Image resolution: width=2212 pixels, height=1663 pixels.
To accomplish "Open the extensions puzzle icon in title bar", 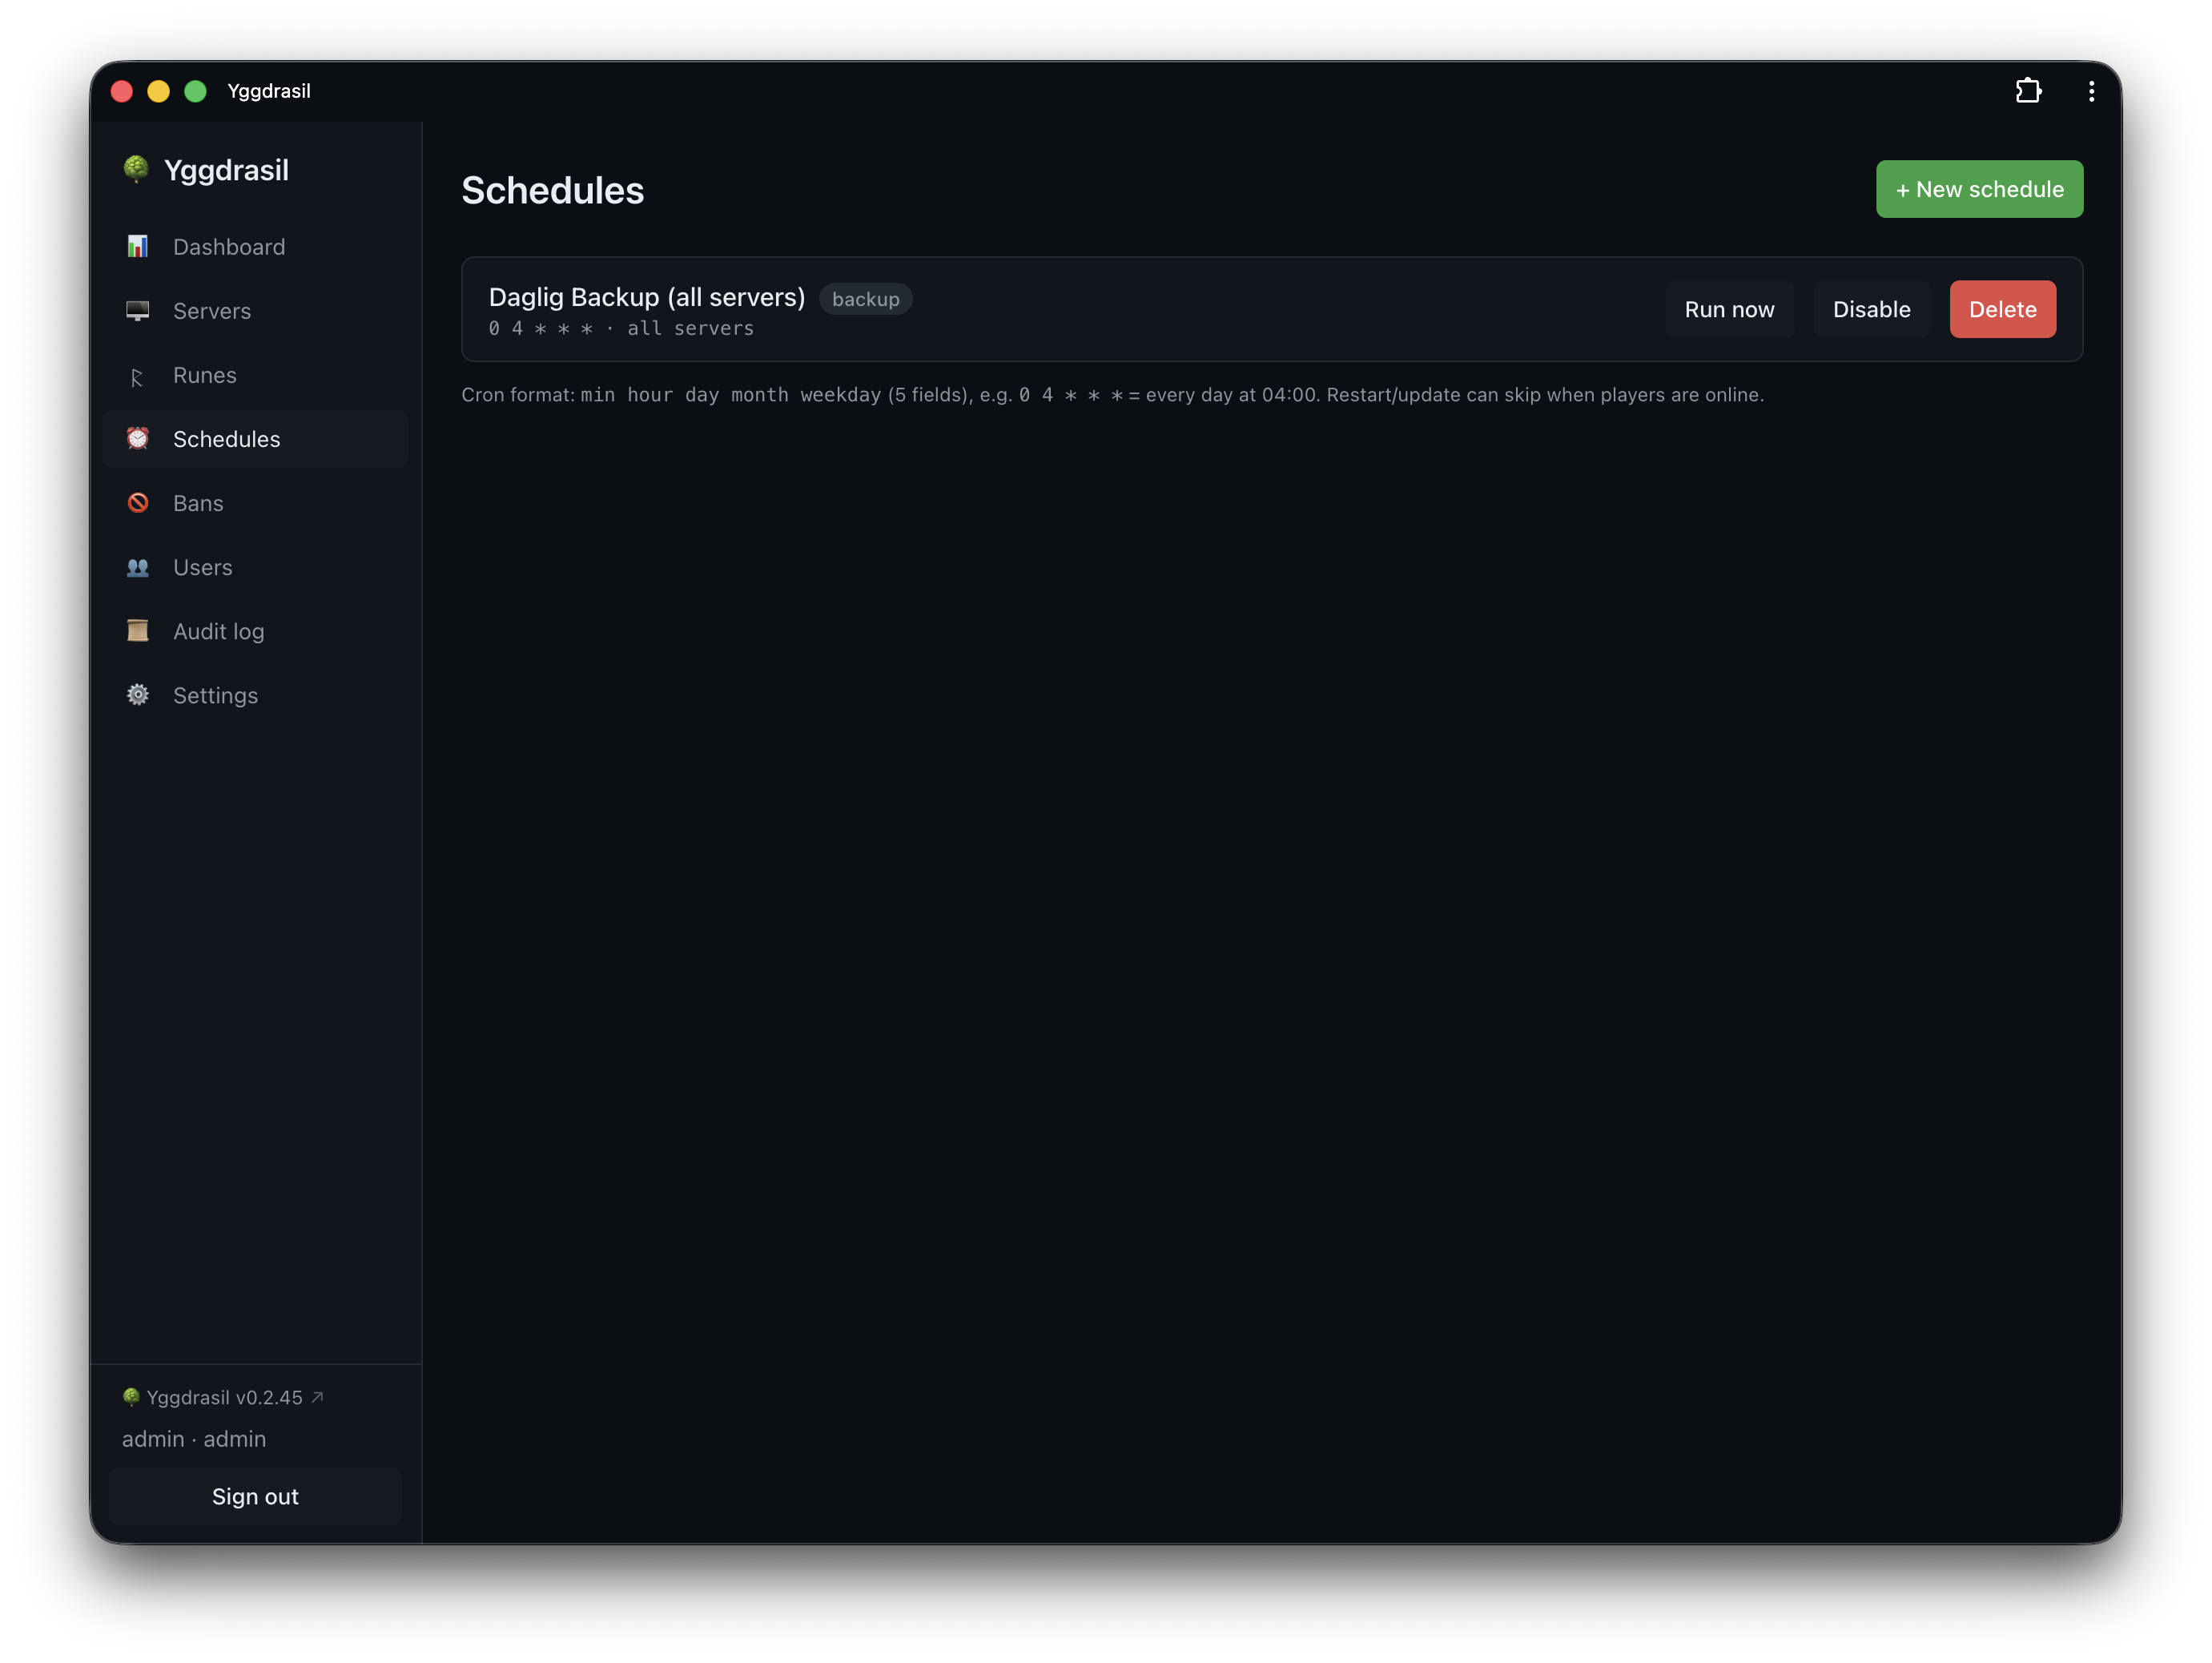I will tap(2028, 91).
